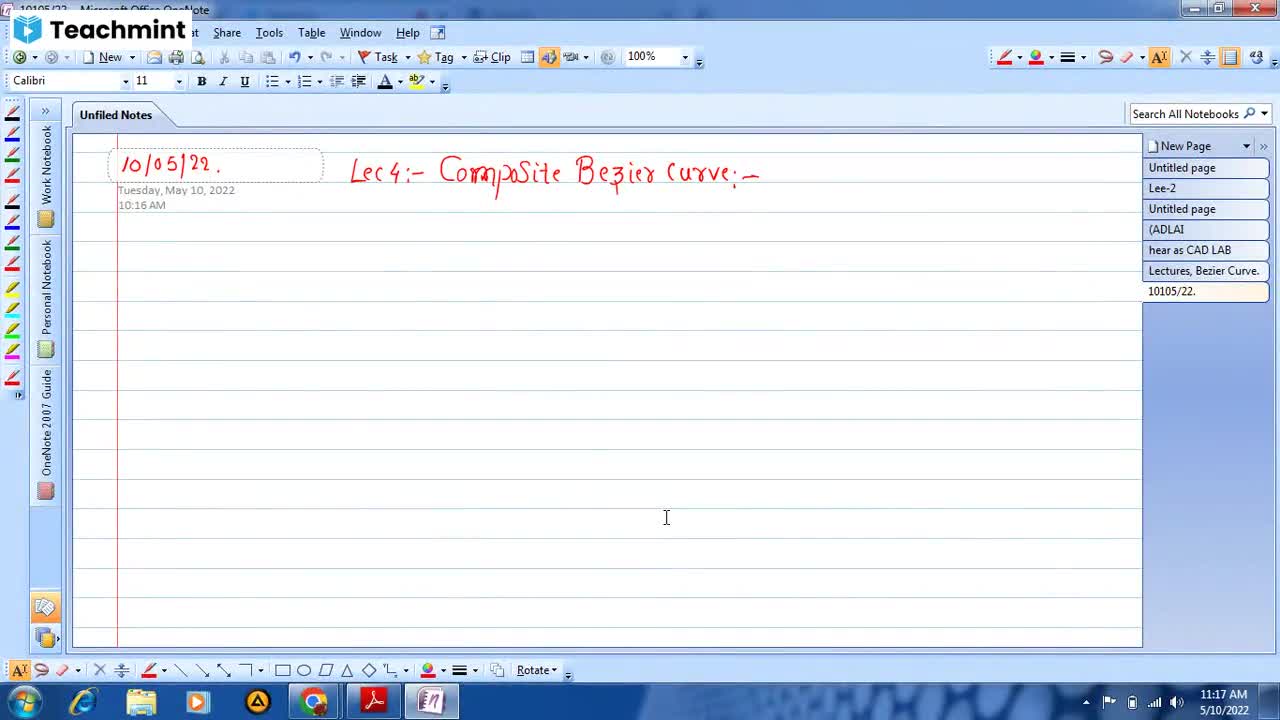This screenshot has width=1280, height=720.
Task: Select the Rectangle shape in the drawing toolbar
Action: 282,670
